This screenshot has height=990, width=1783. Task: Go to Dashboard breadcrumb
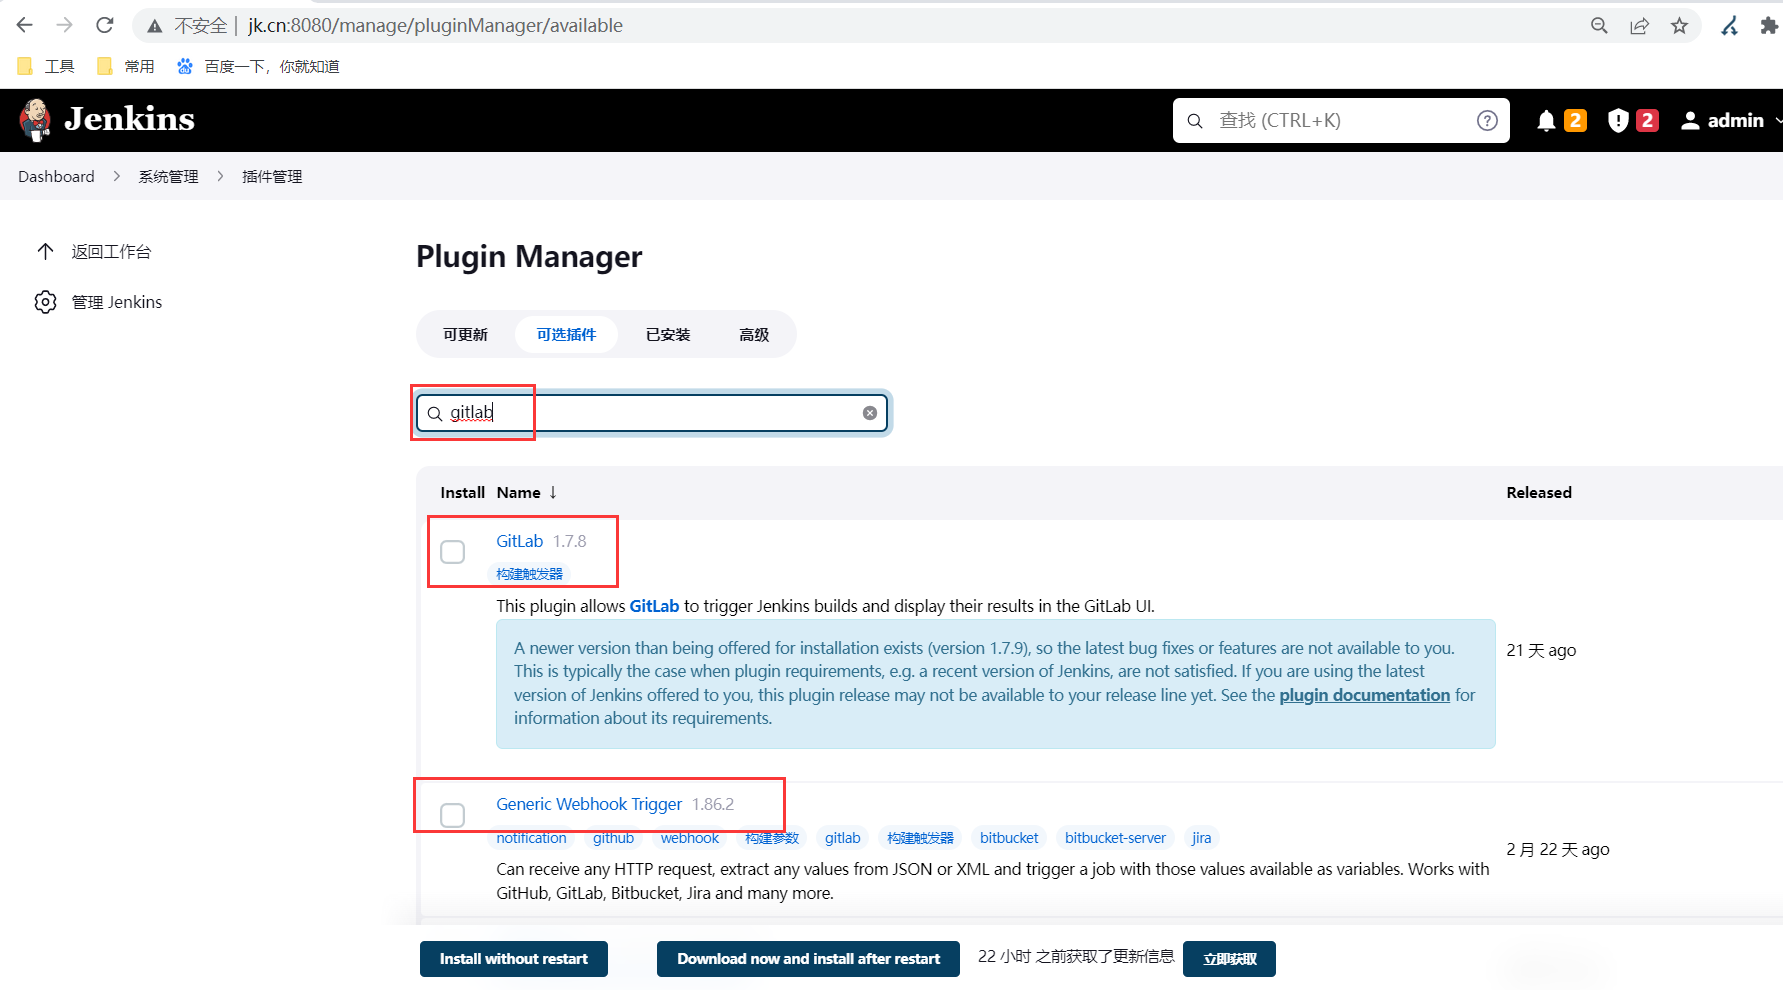[x=56, y=176]
